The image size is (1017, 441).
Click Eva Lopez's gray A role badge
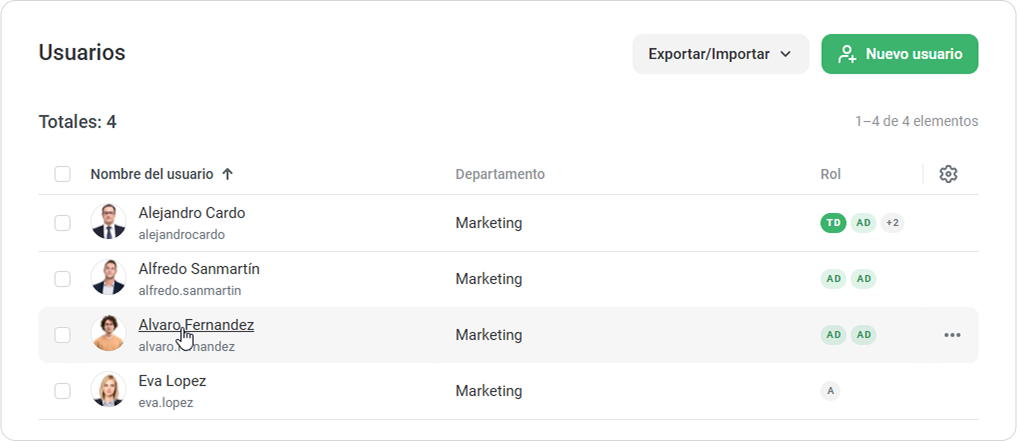point(830,391)
